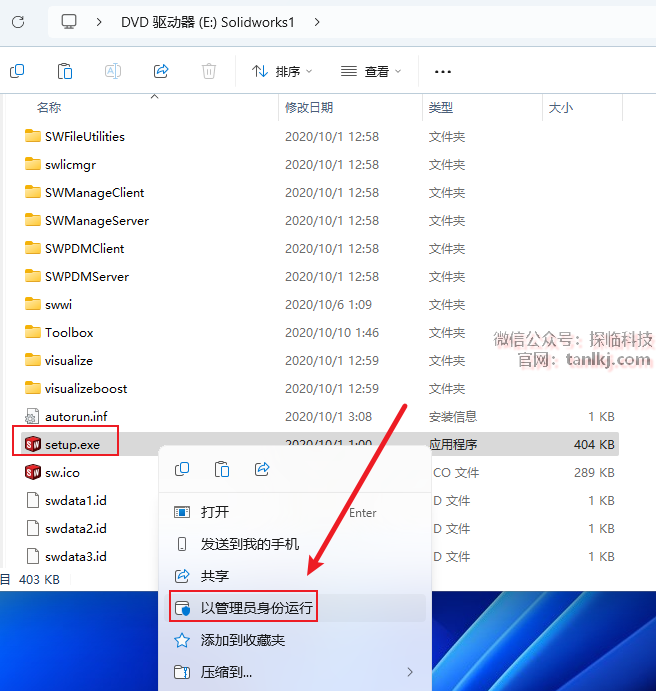This screenshot has width=656, height=691.
Task: Click the 应用程序 type cell
Action: pos(453,445)
